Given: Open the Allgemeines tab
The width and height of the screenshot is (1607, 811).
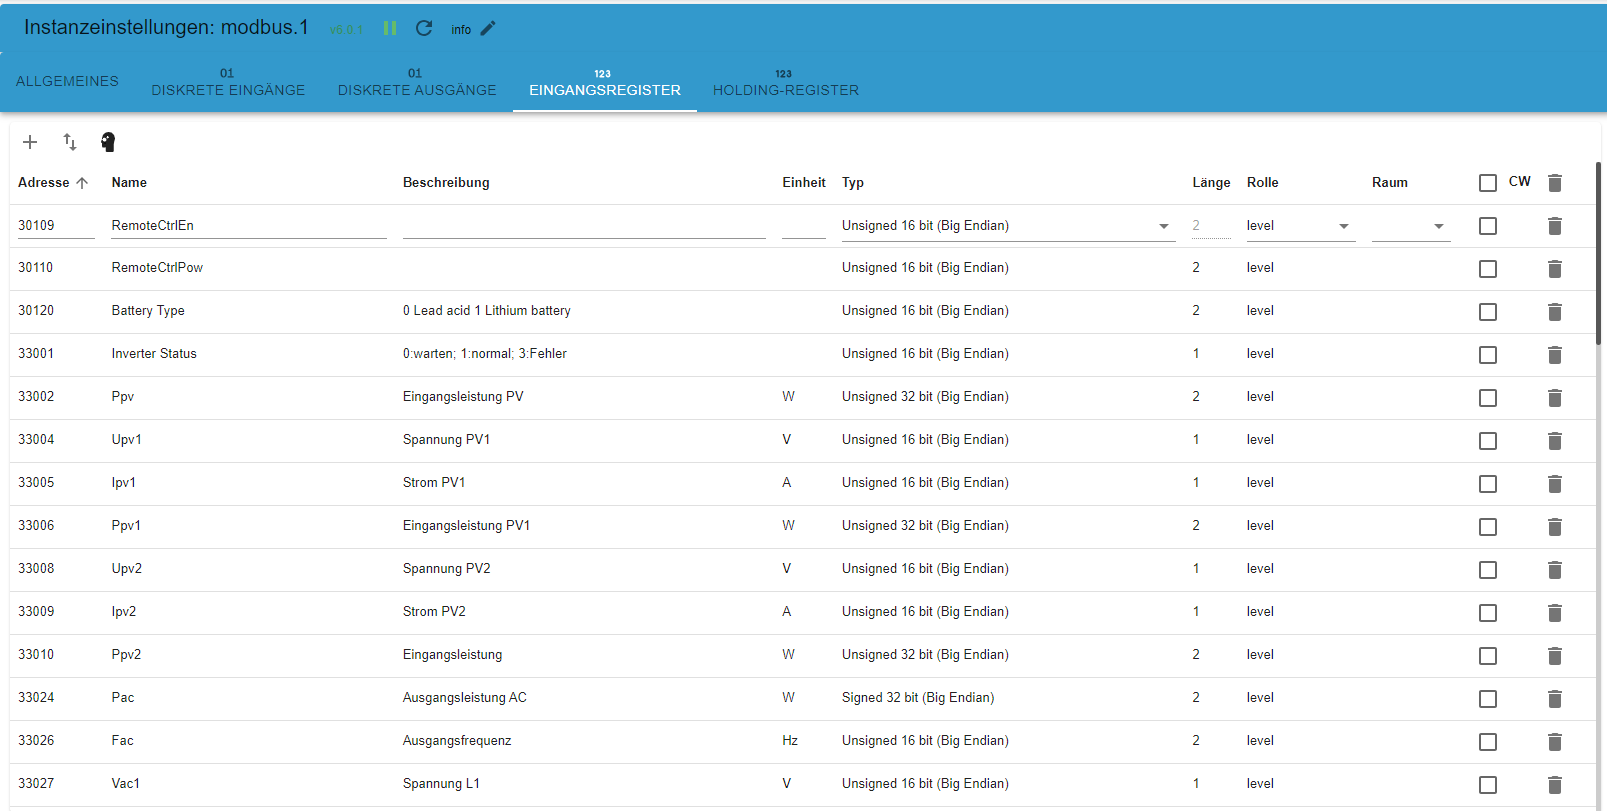Looking at the screenshot, I should click(67, 81).
